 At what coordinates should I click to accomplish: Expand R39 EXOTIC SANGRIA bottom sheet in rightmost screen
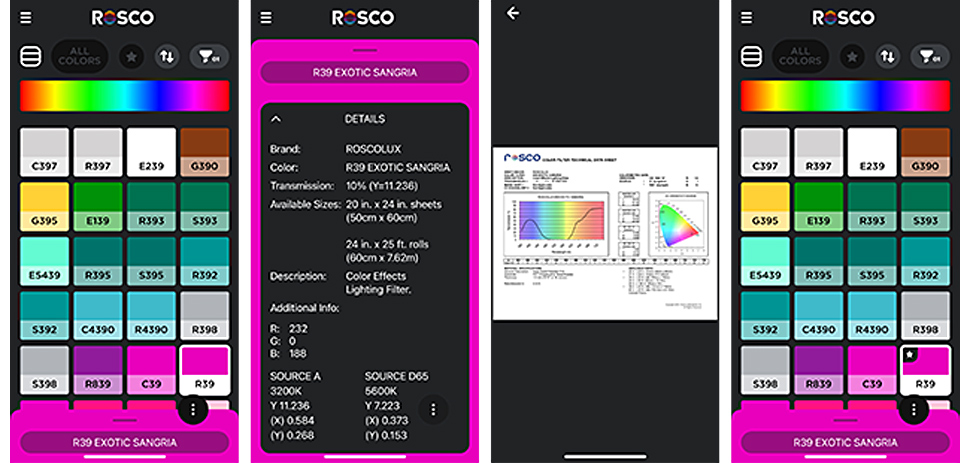coord(844,441)
